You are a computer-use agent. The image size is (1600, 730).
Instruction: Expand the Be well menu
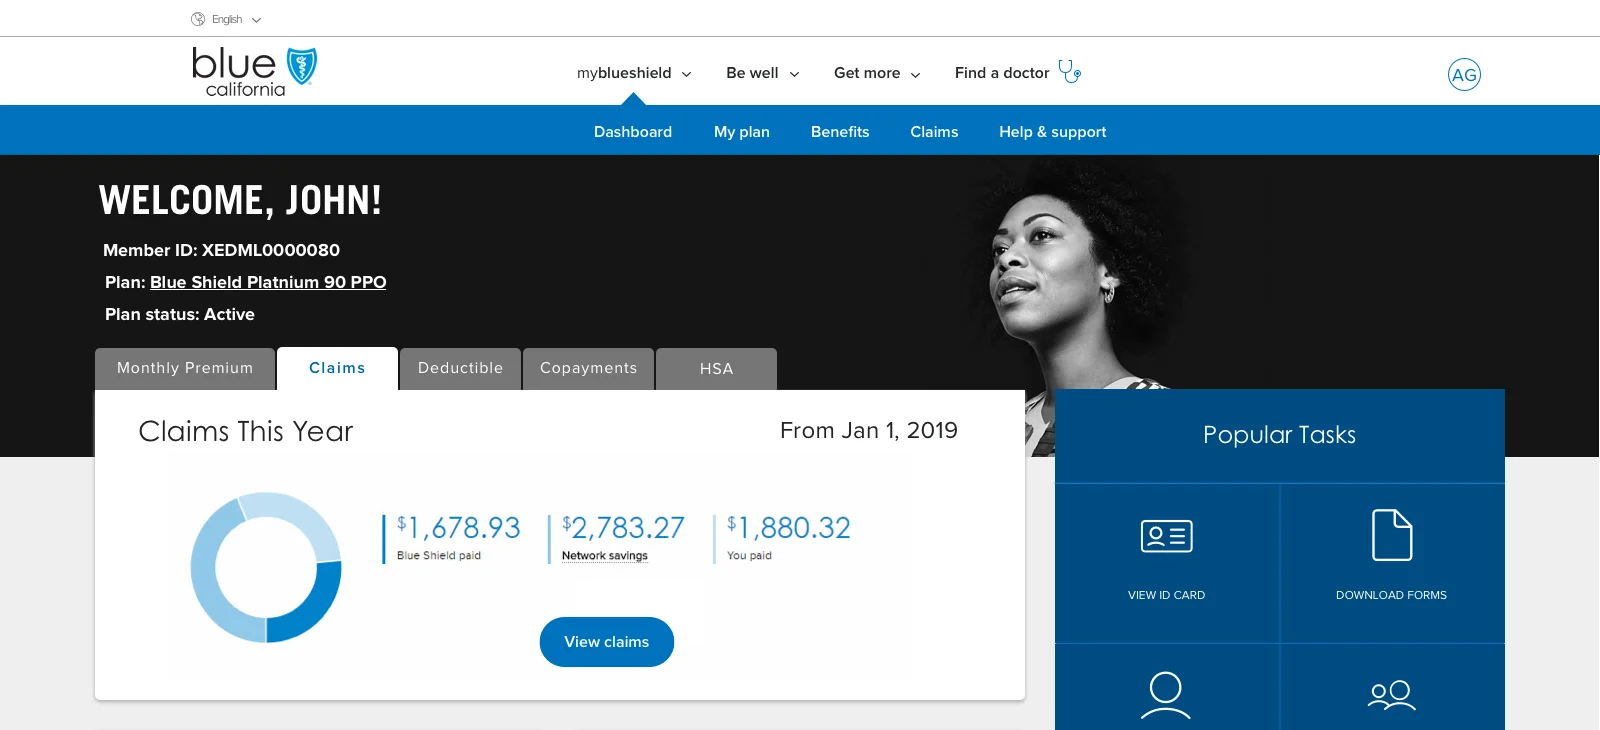762,73
